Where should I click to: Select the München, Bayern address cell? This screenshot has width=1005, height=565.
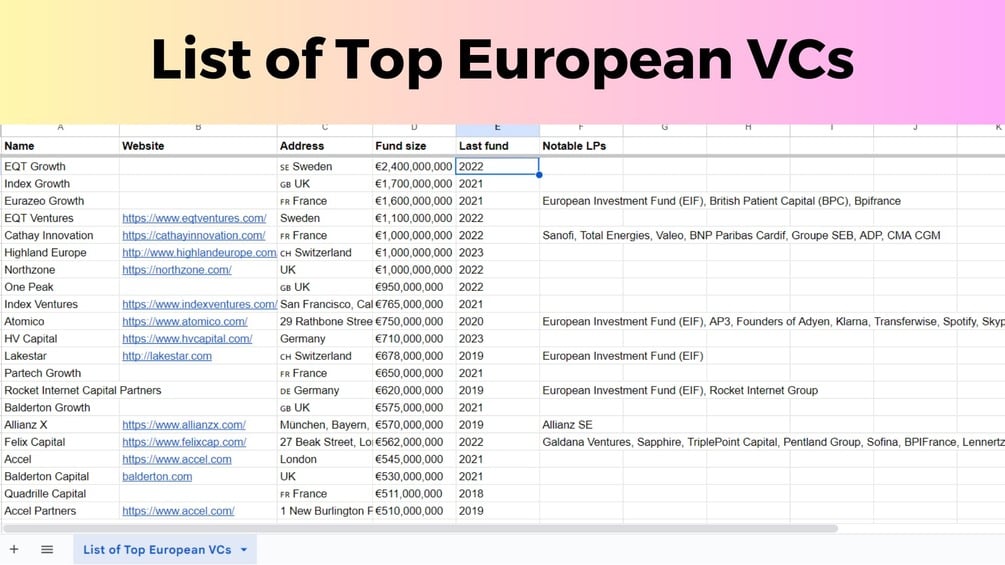tap(325, 425)
